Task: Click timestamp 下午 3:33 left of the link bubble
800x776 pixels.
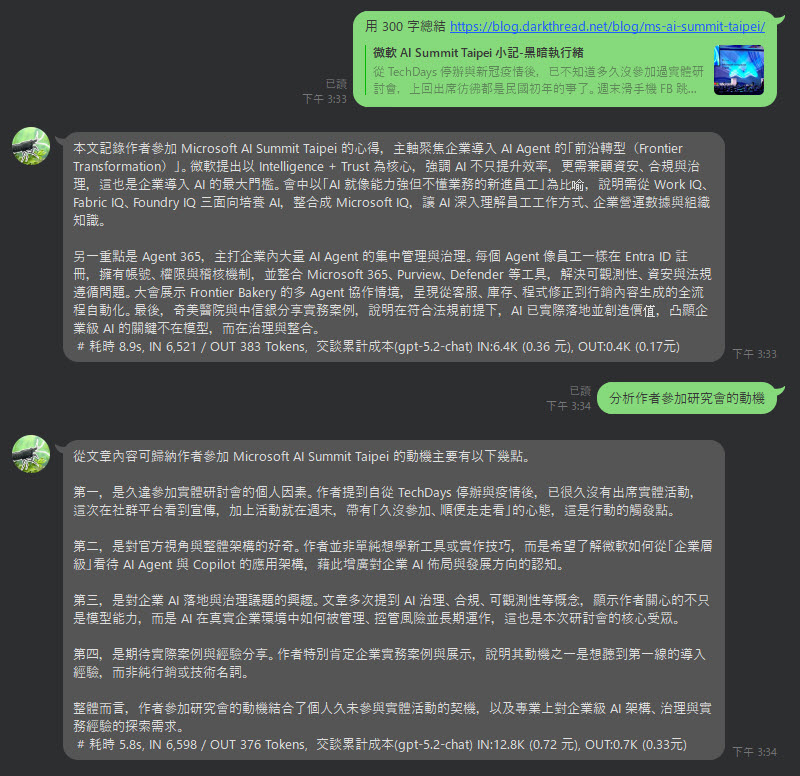Action: point(324,99)
